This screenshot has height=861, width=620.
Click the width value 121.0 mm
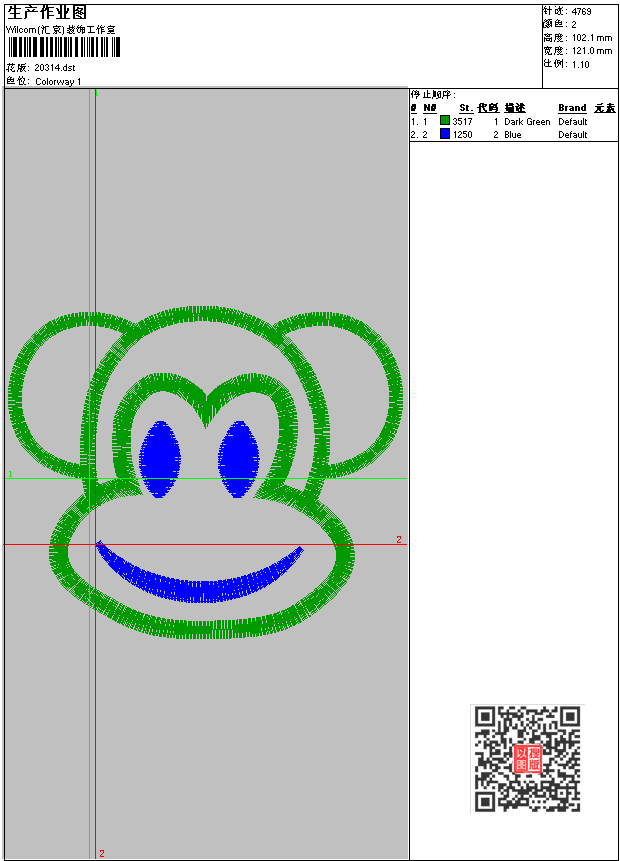[592, 51]
